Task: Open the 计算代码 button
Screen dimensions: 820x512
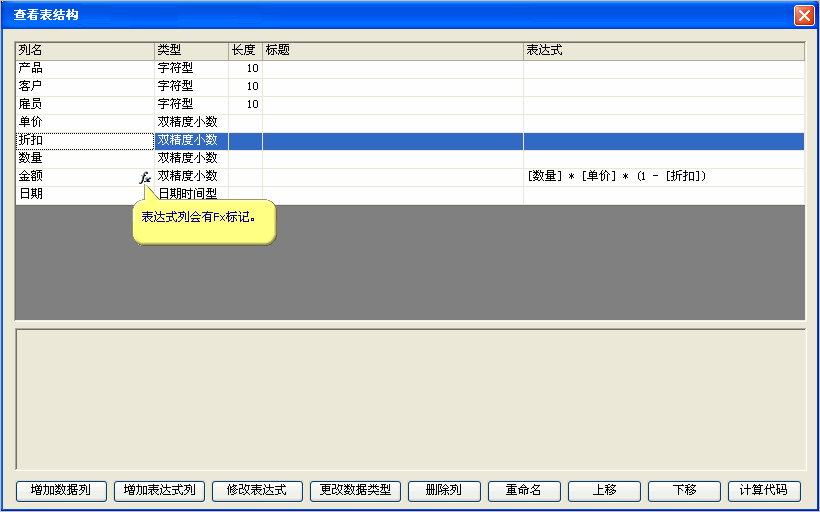Action: pos(764,490)
